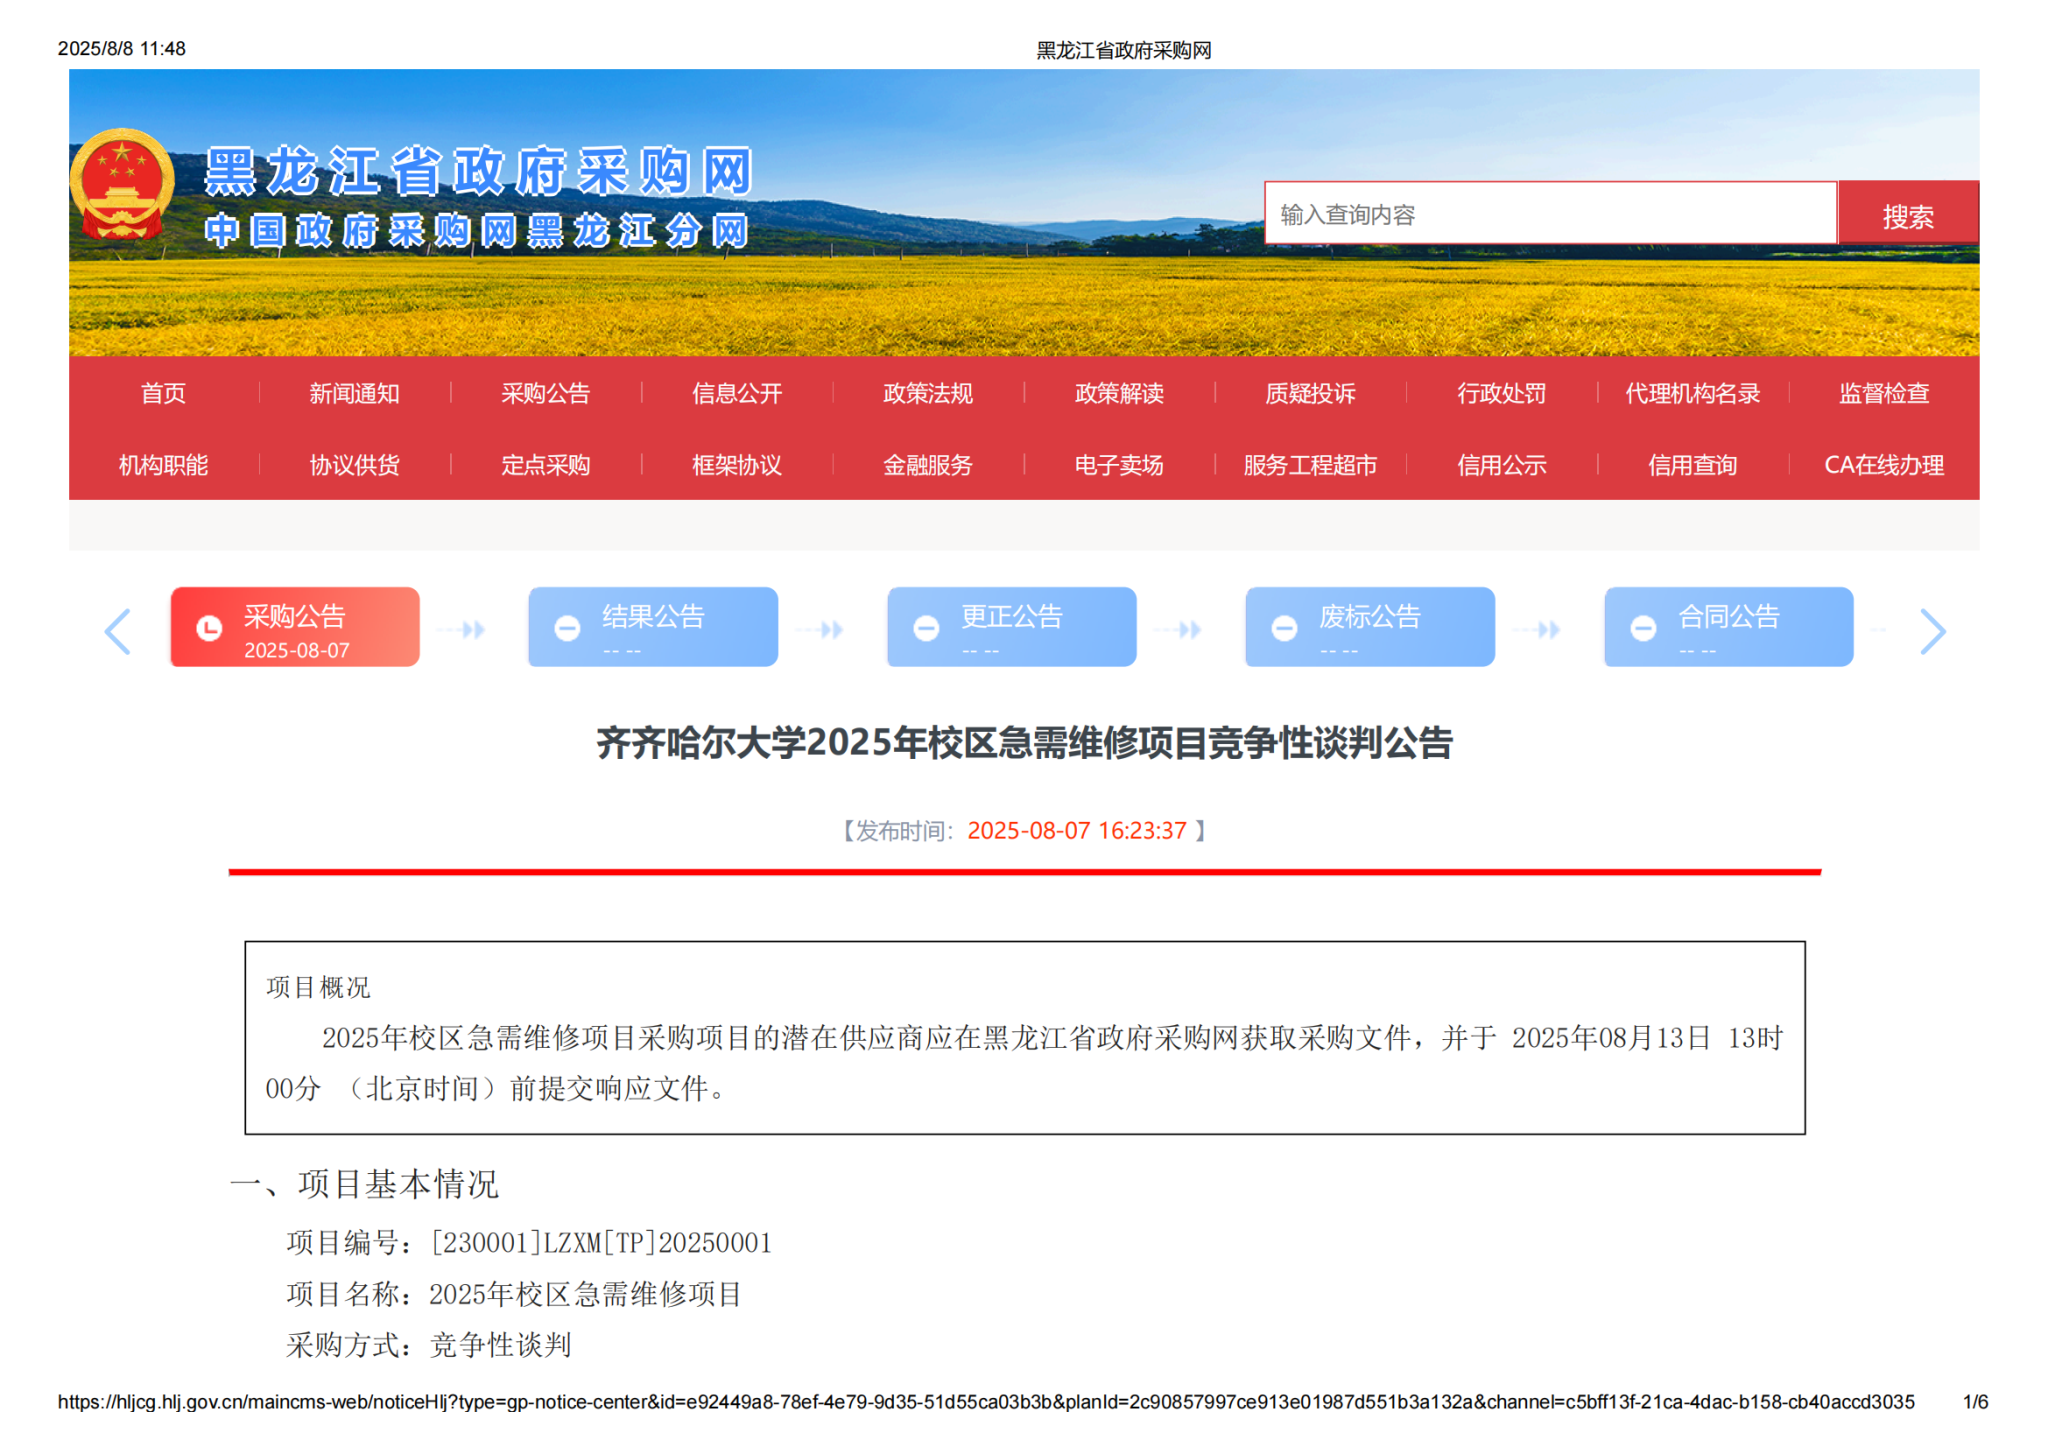Select the 合同公告 stage tab
This screenshot has width=2048, height=1447.
coord(1729,627)
